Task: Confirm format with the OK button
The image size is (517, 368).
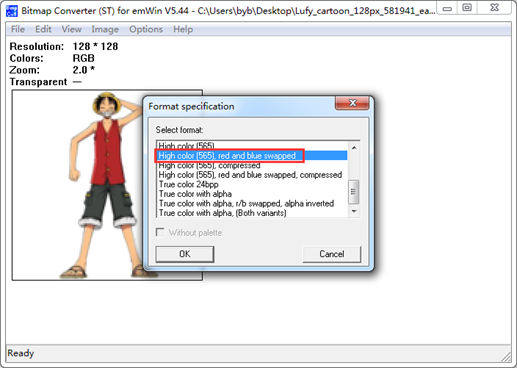Action: tap(185, 254)
